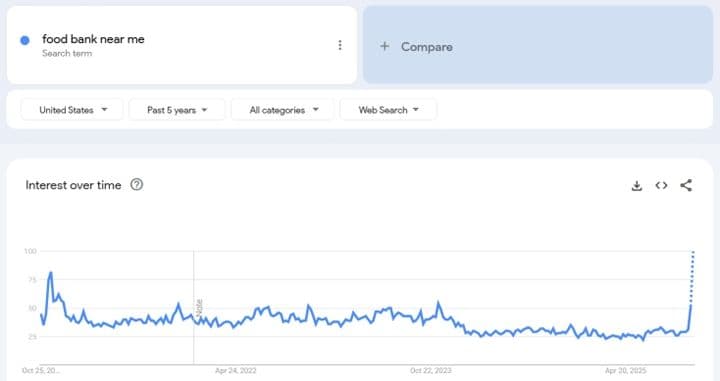Click the 50 value on the y-axis
Viewport: 720px width, 381px height.
(x=32, y=308)
